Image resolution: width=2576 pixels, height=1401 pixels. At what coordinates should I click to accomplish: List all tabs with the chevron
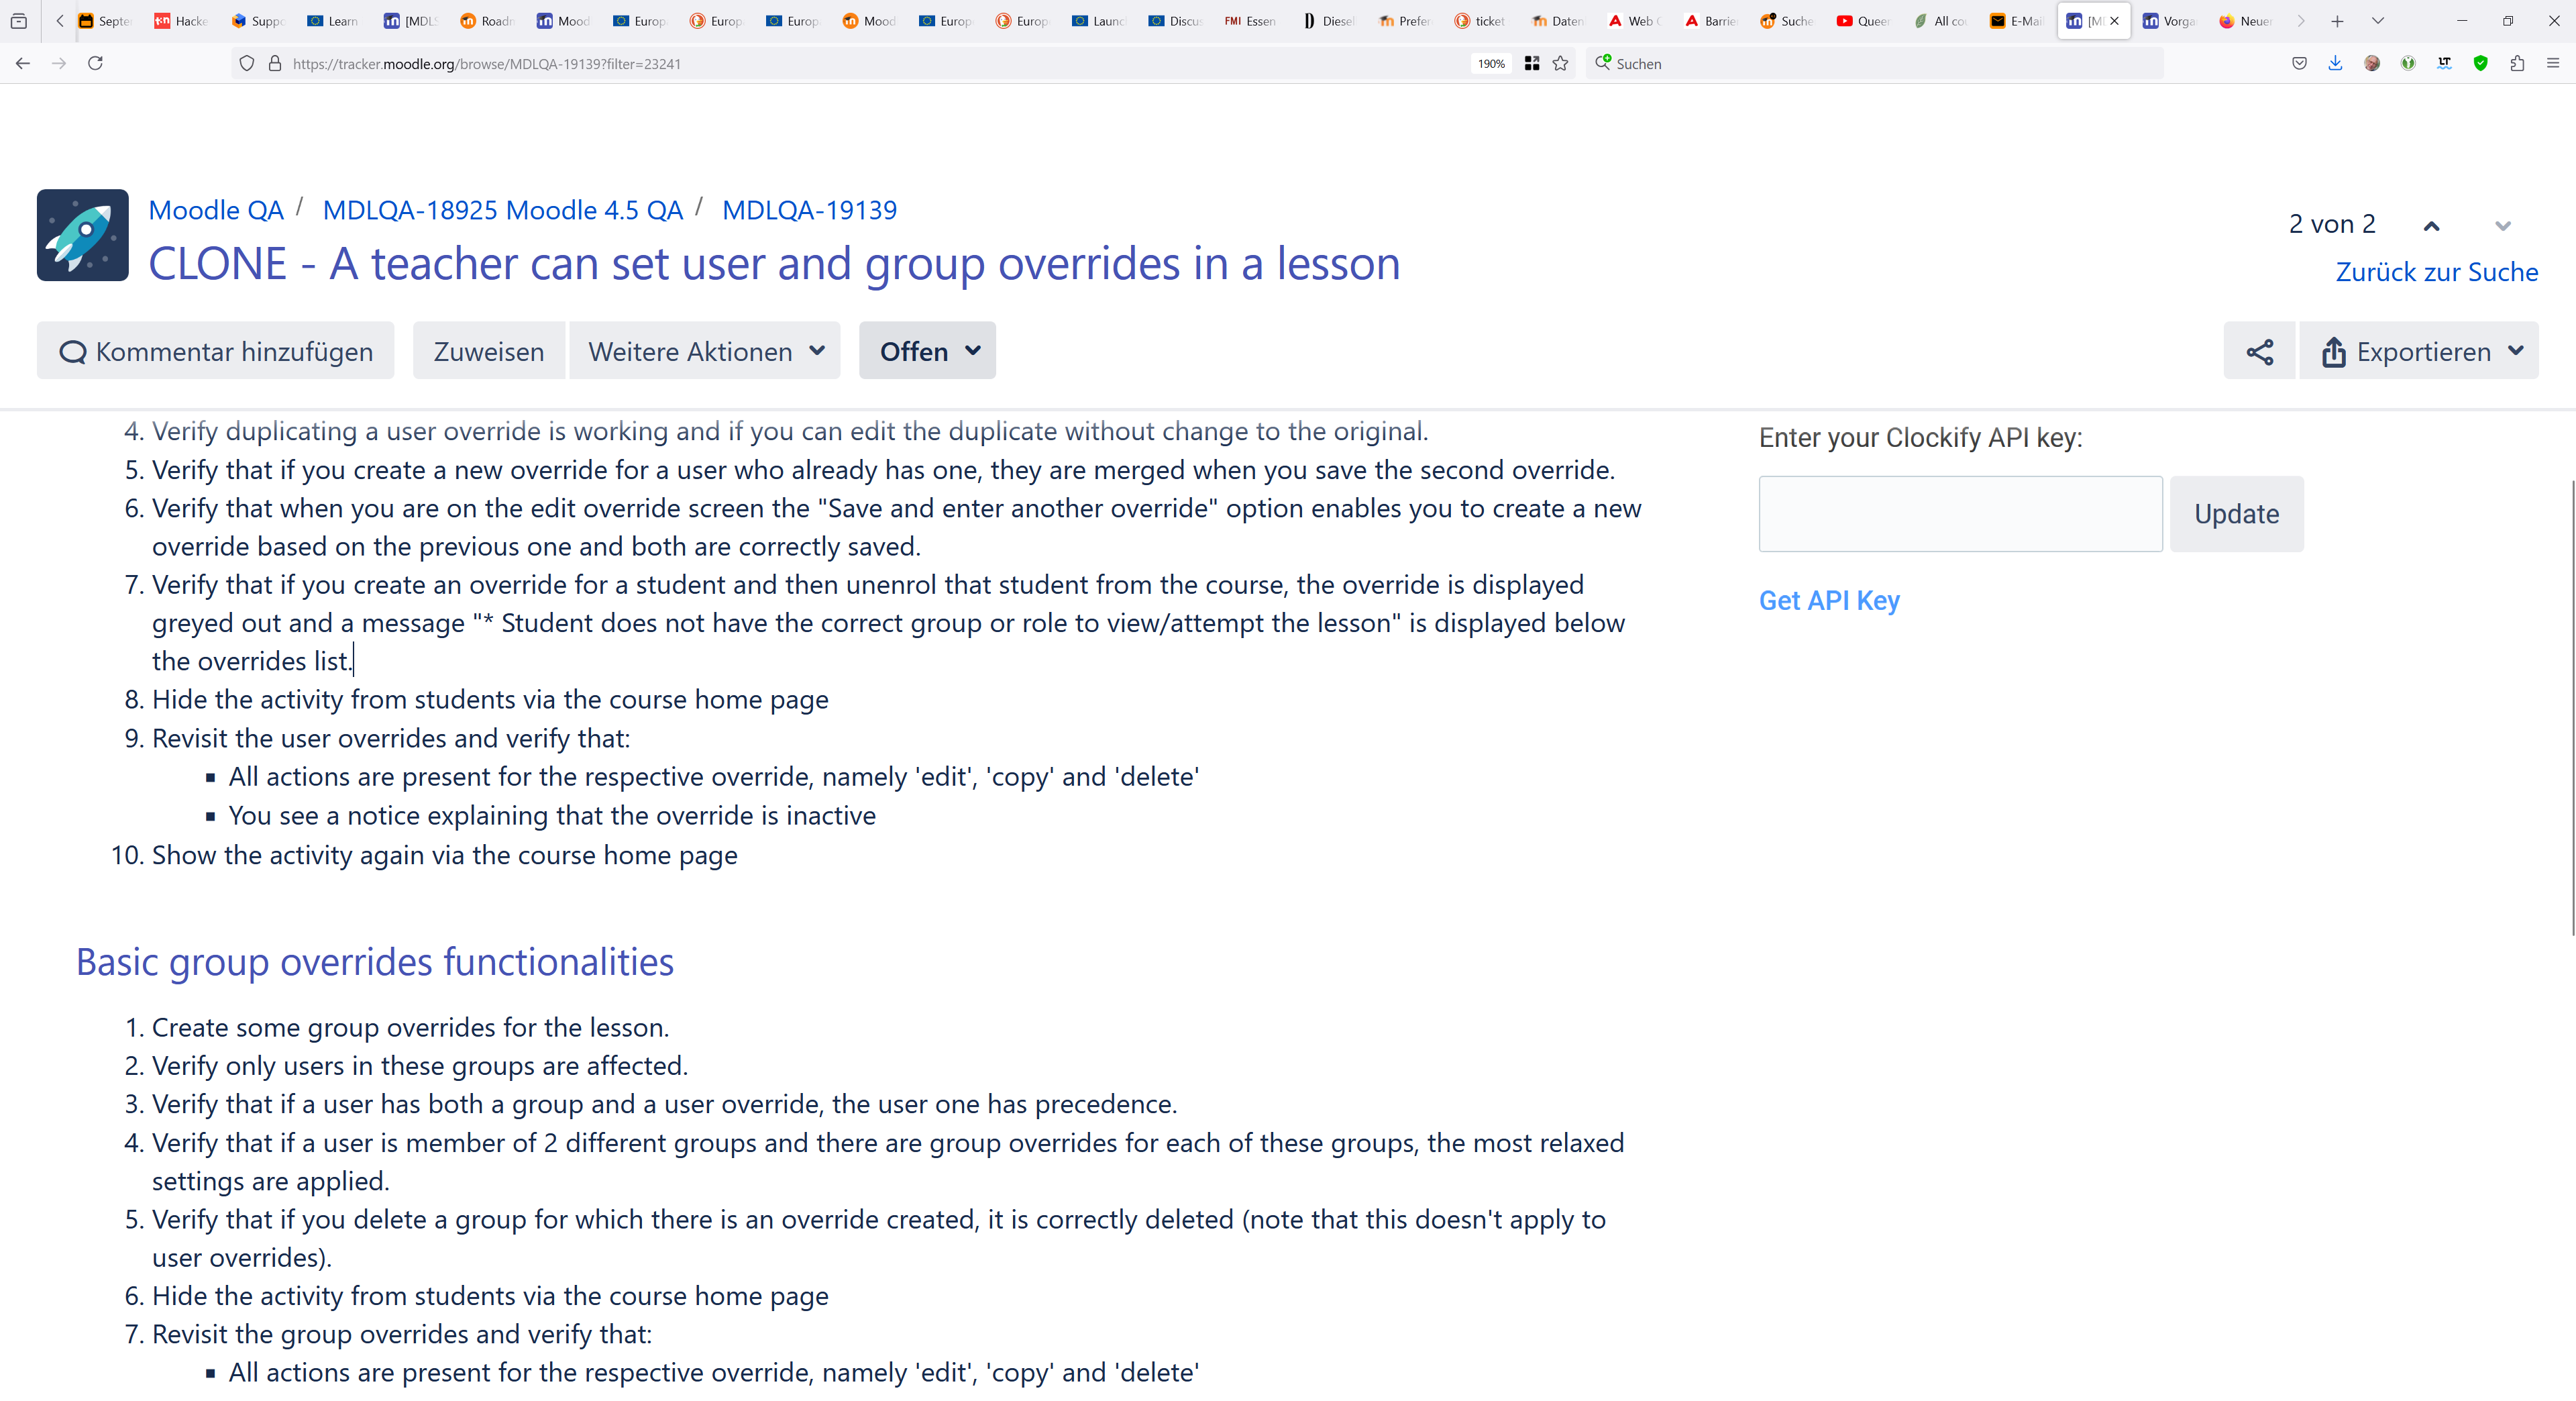pos(2378,21)
